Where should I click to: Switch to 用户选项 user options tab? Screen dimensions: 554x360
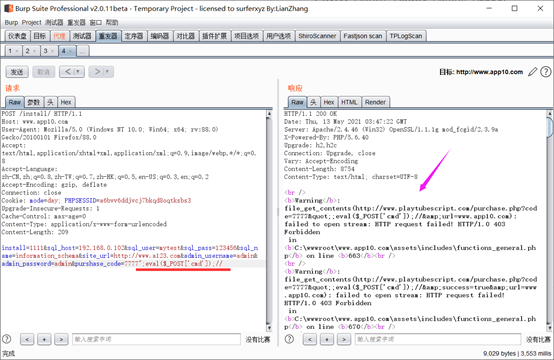pos(278,36)
